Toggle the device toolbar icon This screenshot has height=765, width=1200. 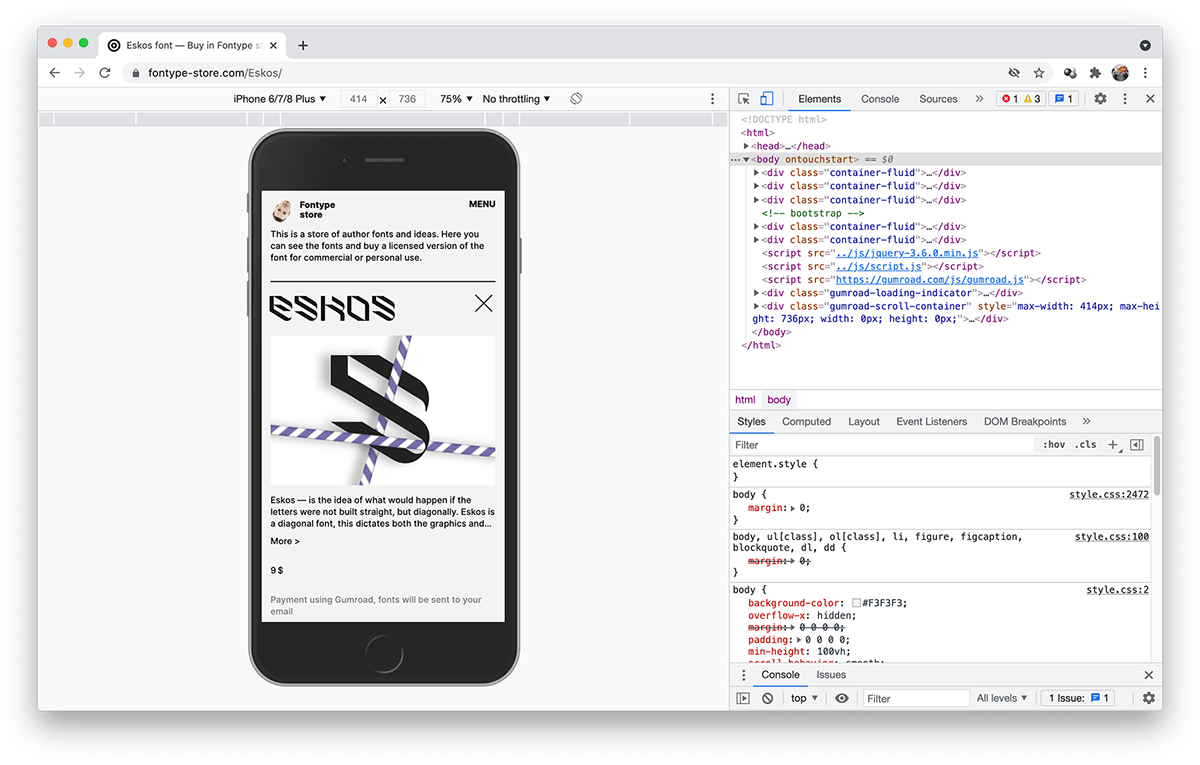click(x=766, y=99)
